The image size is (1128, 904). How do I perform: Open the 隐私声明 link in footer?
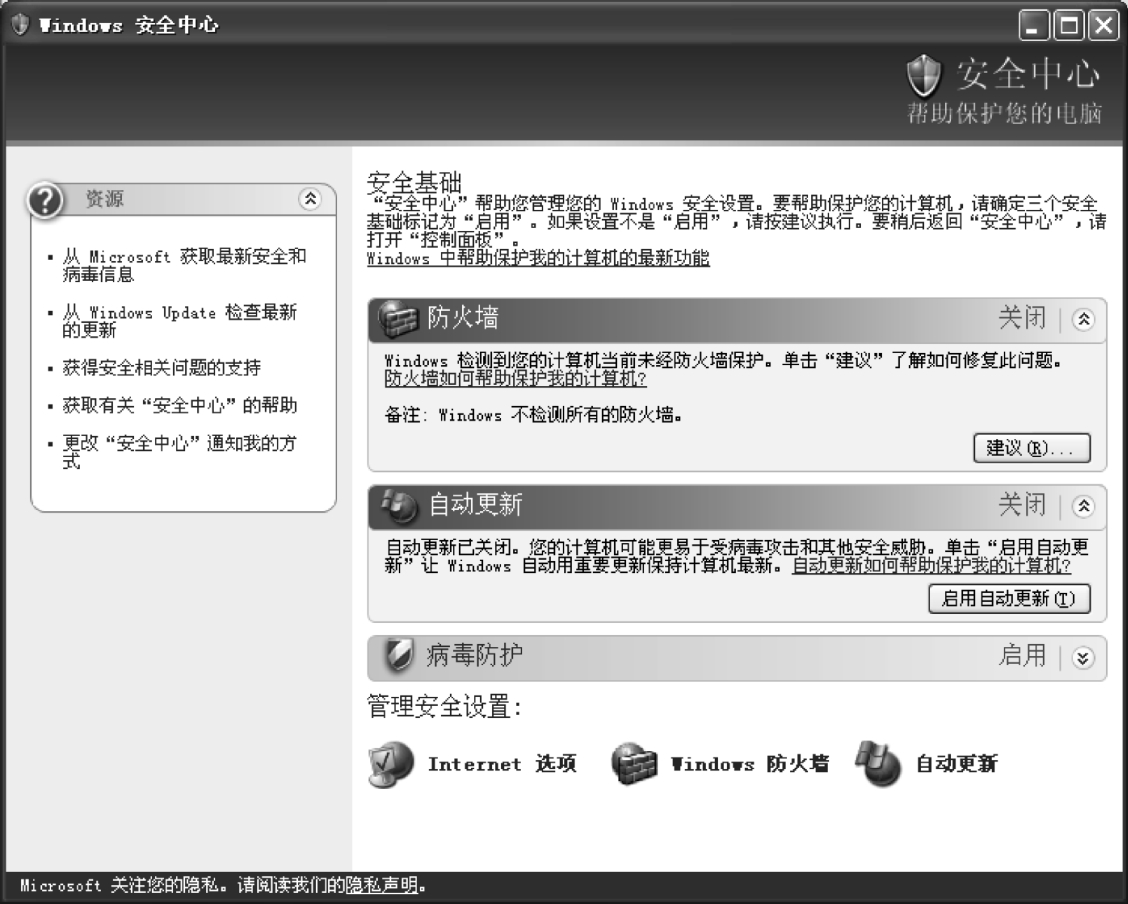[x=382, y=885]
